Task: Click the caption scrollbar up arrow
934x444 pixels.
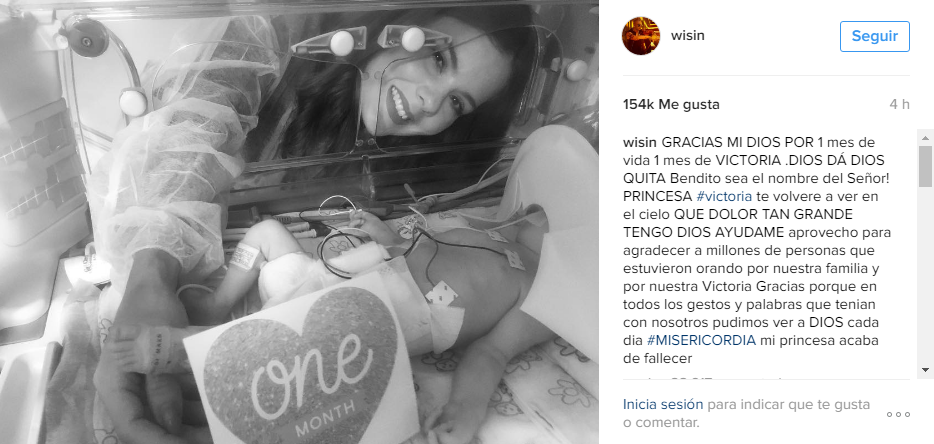Action: pos(925,138)
